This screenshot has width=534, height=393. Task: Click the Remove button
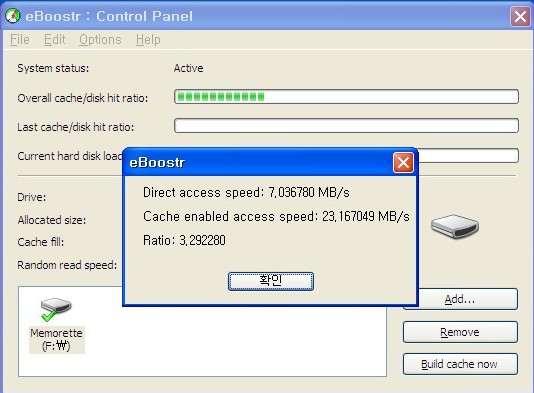[460, 332]
